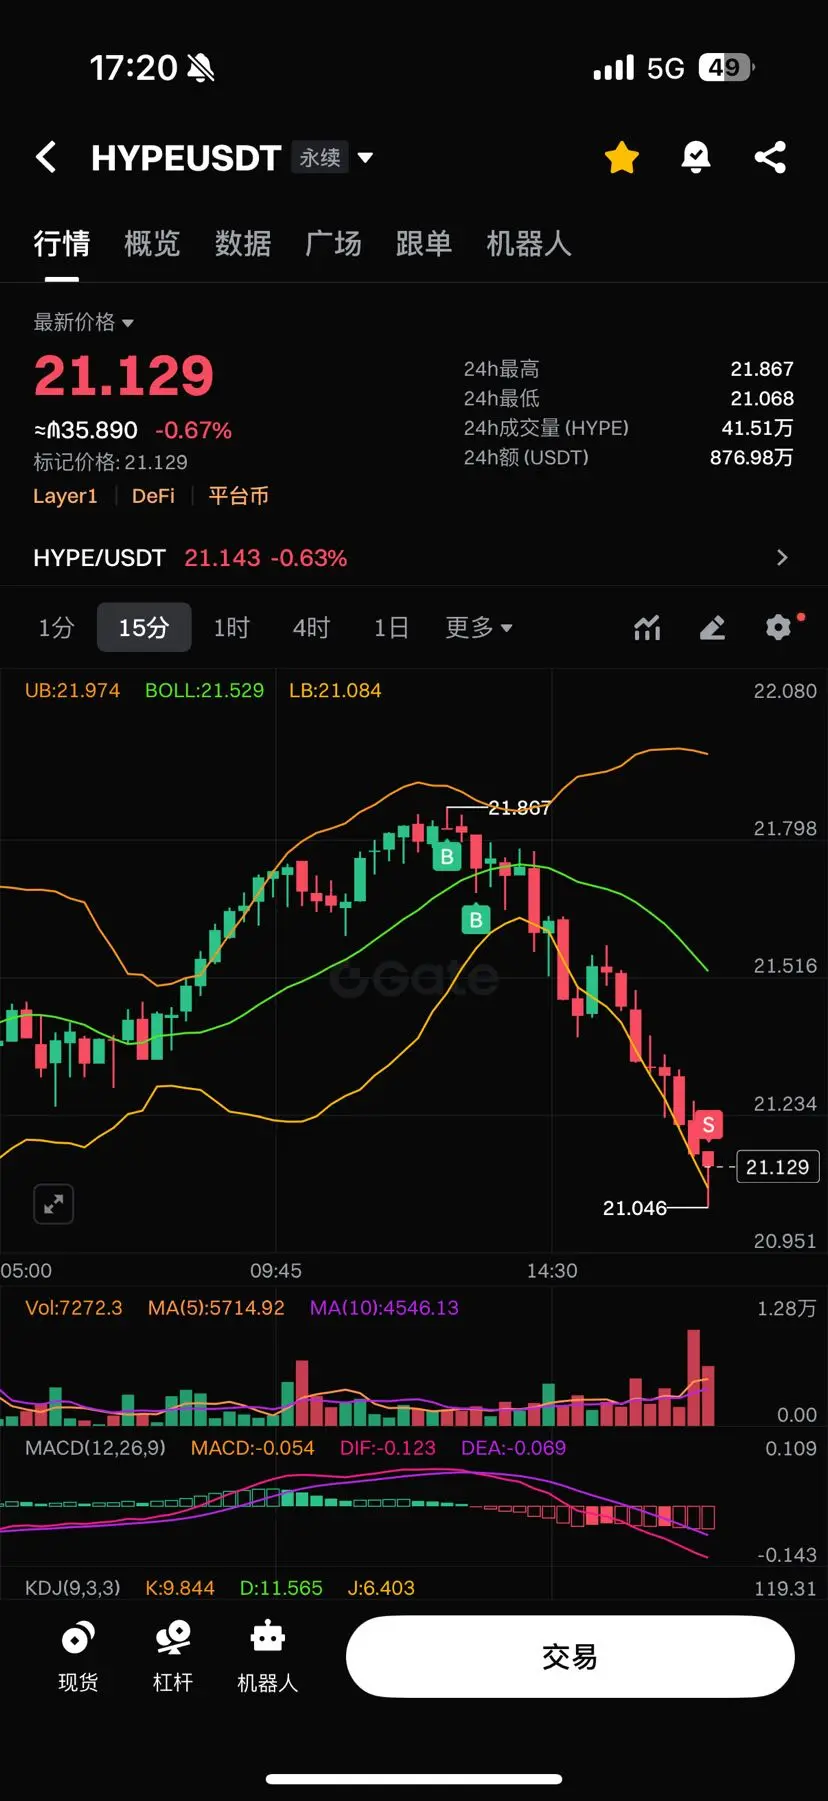828x1801 pixels.
Task: Tap the 21.046 low price label
Action: [634, 1208]
